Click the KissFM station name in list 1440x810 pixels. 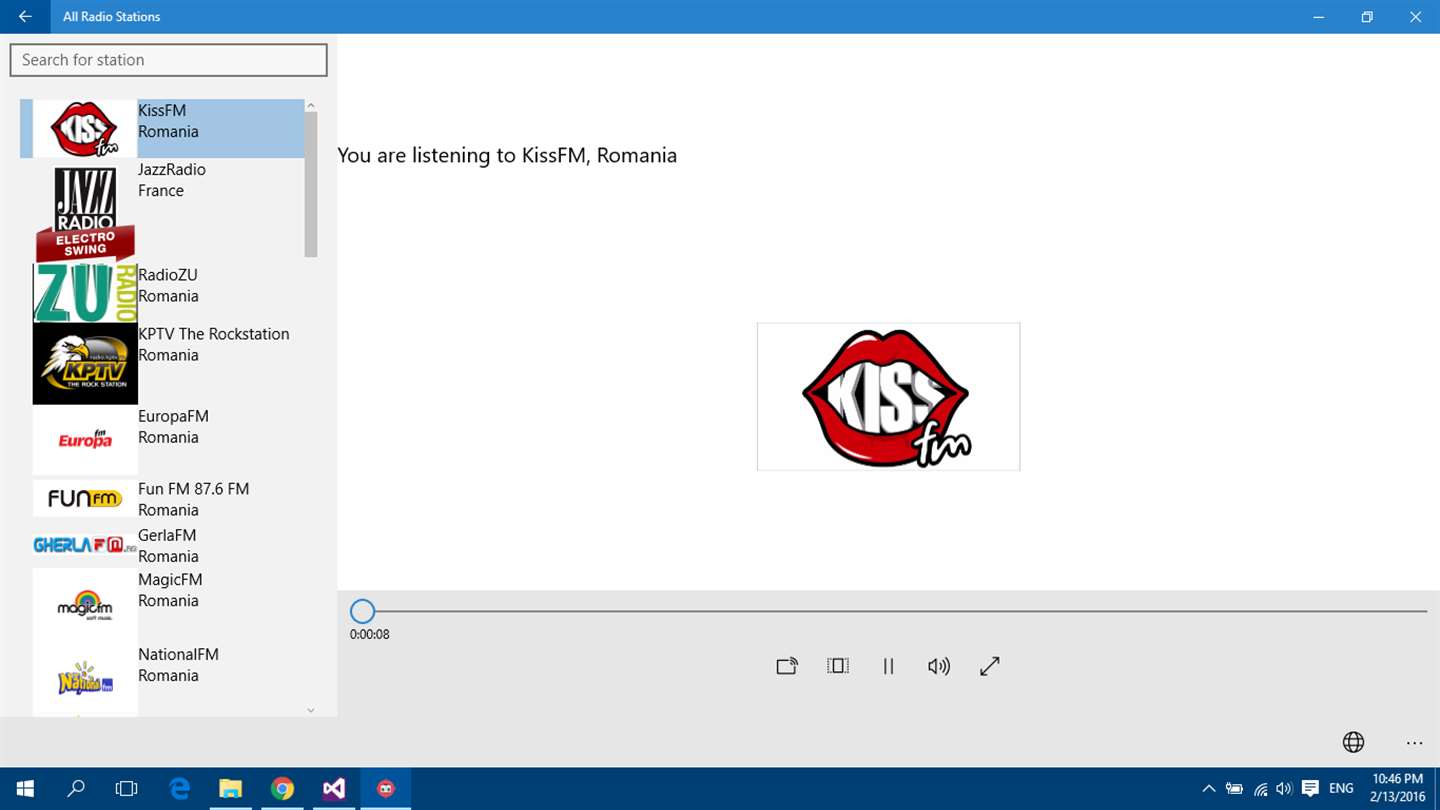(x=162, y=110)
